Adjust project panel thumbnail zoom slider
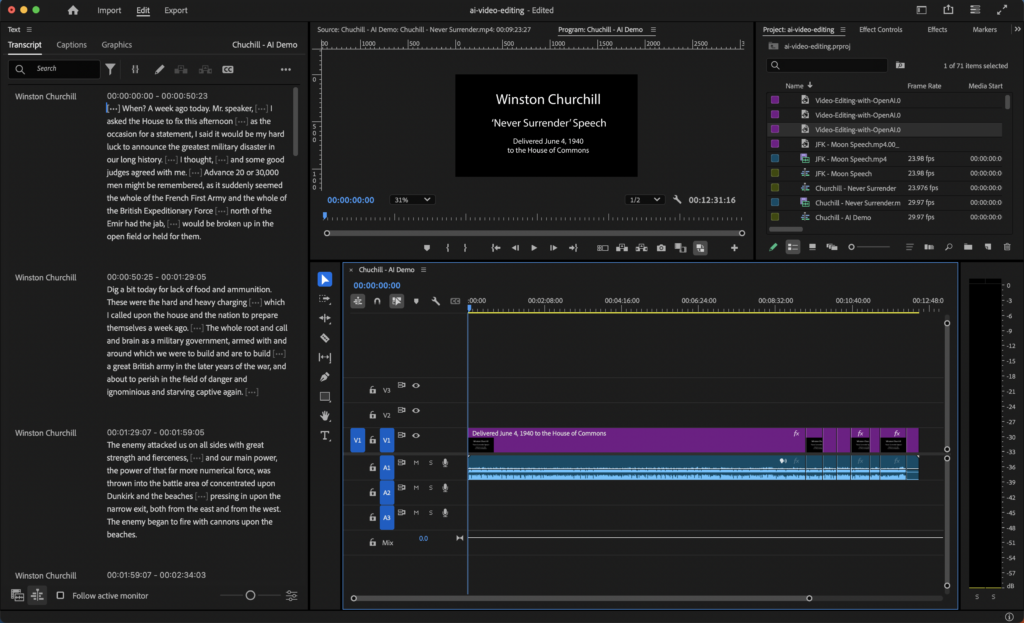The width and height of the screenshot is (1024, 623). point(869,247)
